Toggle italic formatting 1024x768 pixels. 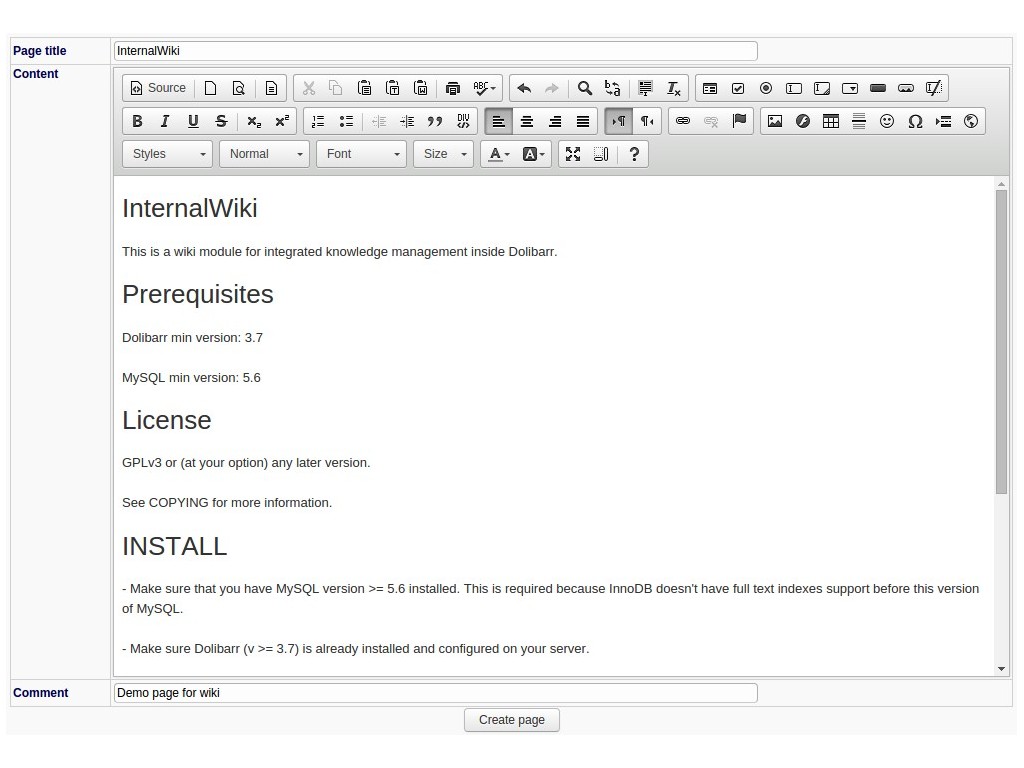pyautogui.click(x=165, y=121)
